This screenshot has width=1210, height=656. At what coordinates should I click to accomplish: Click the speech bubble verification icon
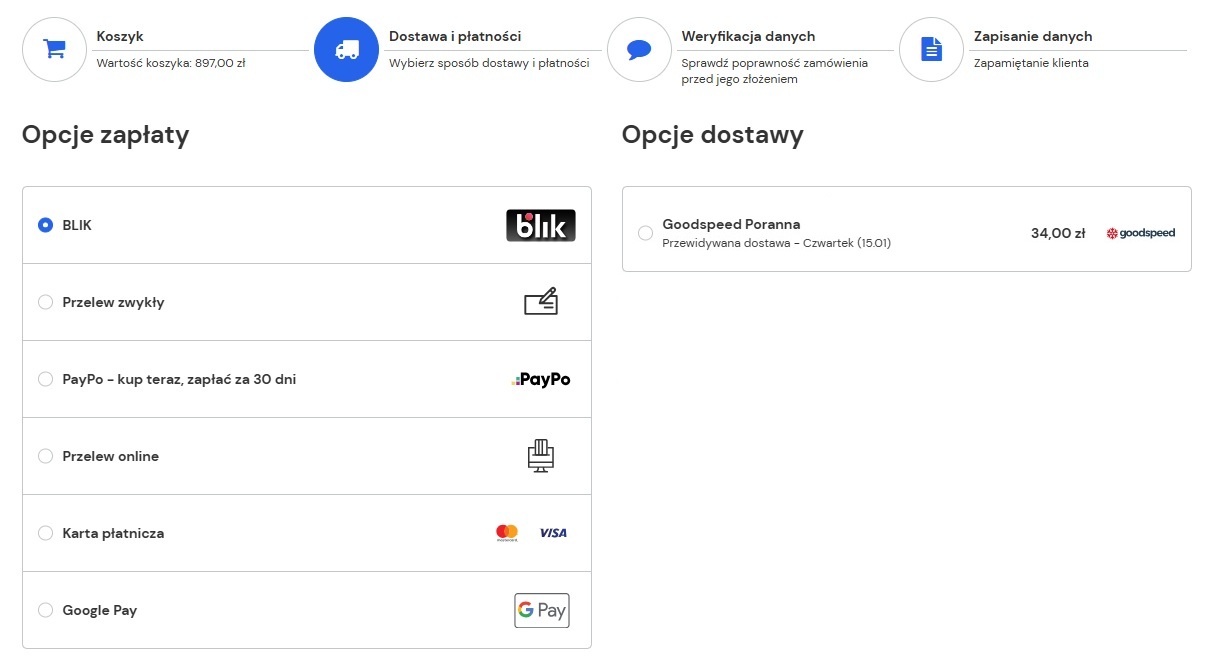(x=639, y=50)
